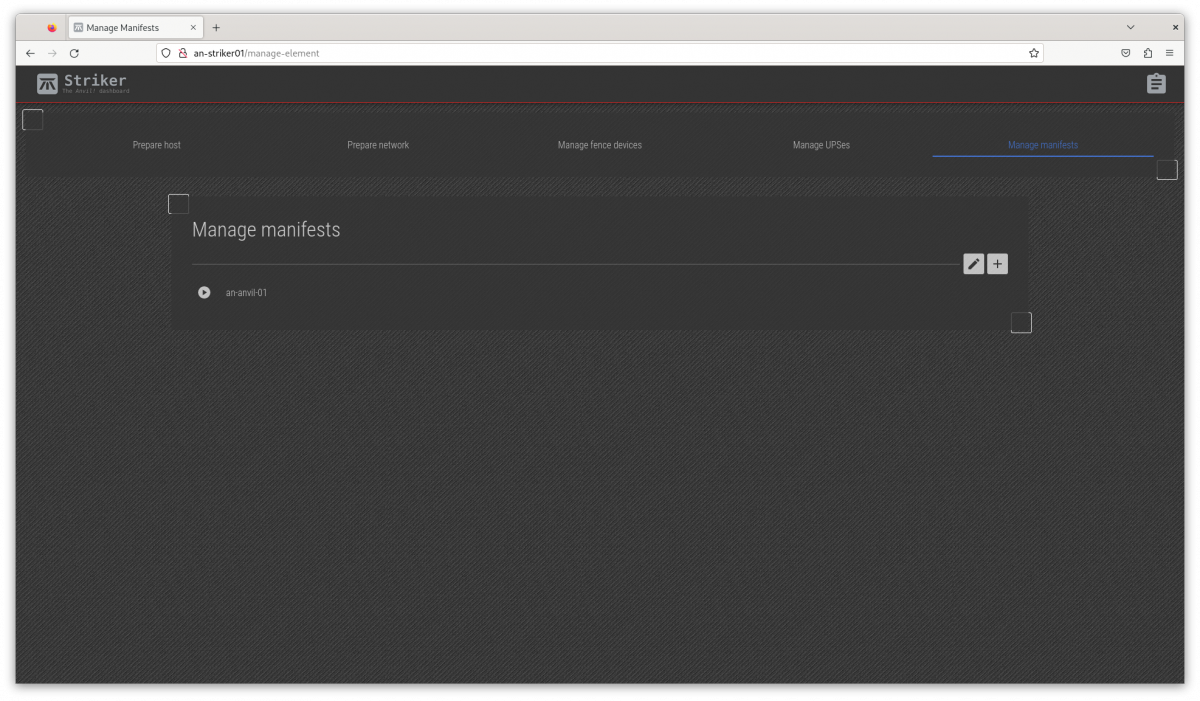Open the Manage fence devices tab
Viewport: 1200px width, 701px height.
pos(599,145)
